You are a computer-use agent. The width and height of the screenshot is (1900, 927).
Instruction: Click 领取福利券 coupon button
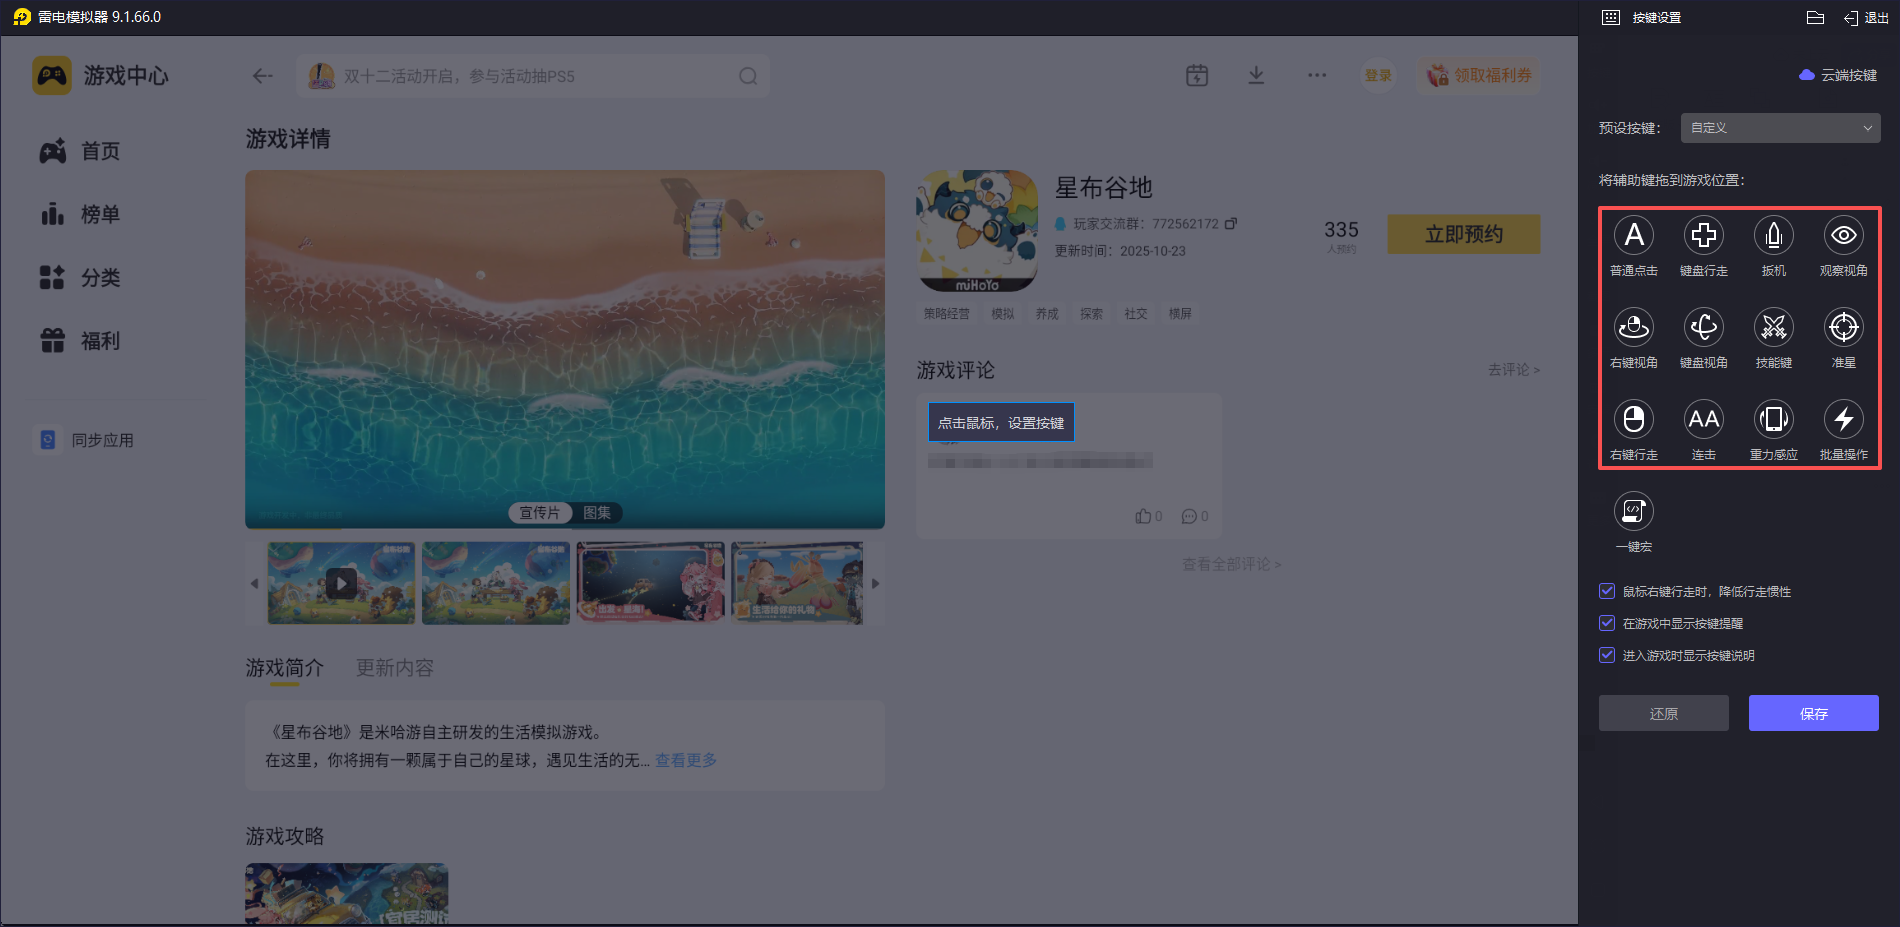[1479, 75]
